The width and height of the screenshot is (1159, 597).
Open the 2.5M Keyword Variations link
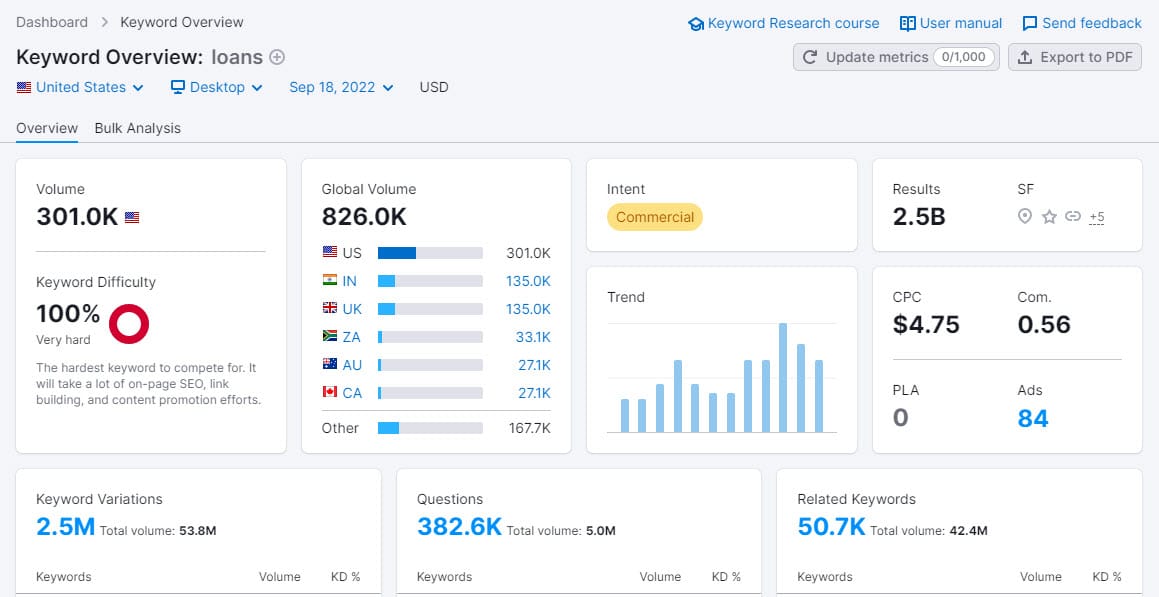tap(65, 526)
